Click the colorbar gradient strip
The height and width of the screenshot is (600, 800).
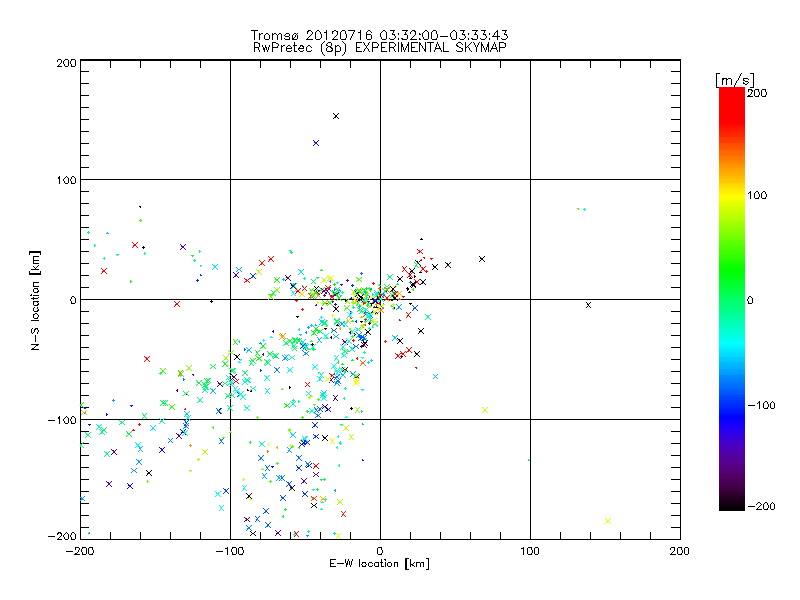[732, 299]
